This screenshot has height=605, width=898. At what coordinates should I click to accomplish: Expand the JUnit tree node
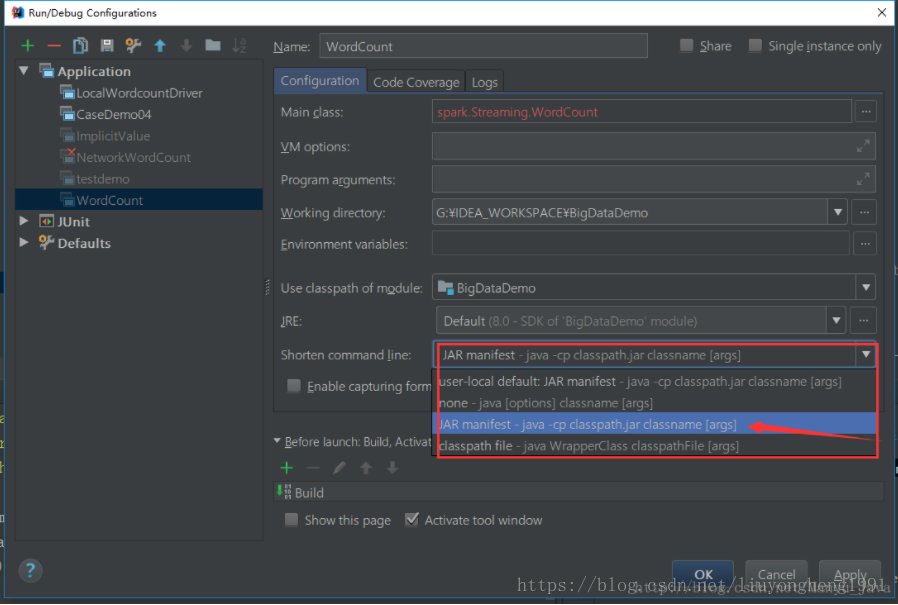(x=23, y=221)
